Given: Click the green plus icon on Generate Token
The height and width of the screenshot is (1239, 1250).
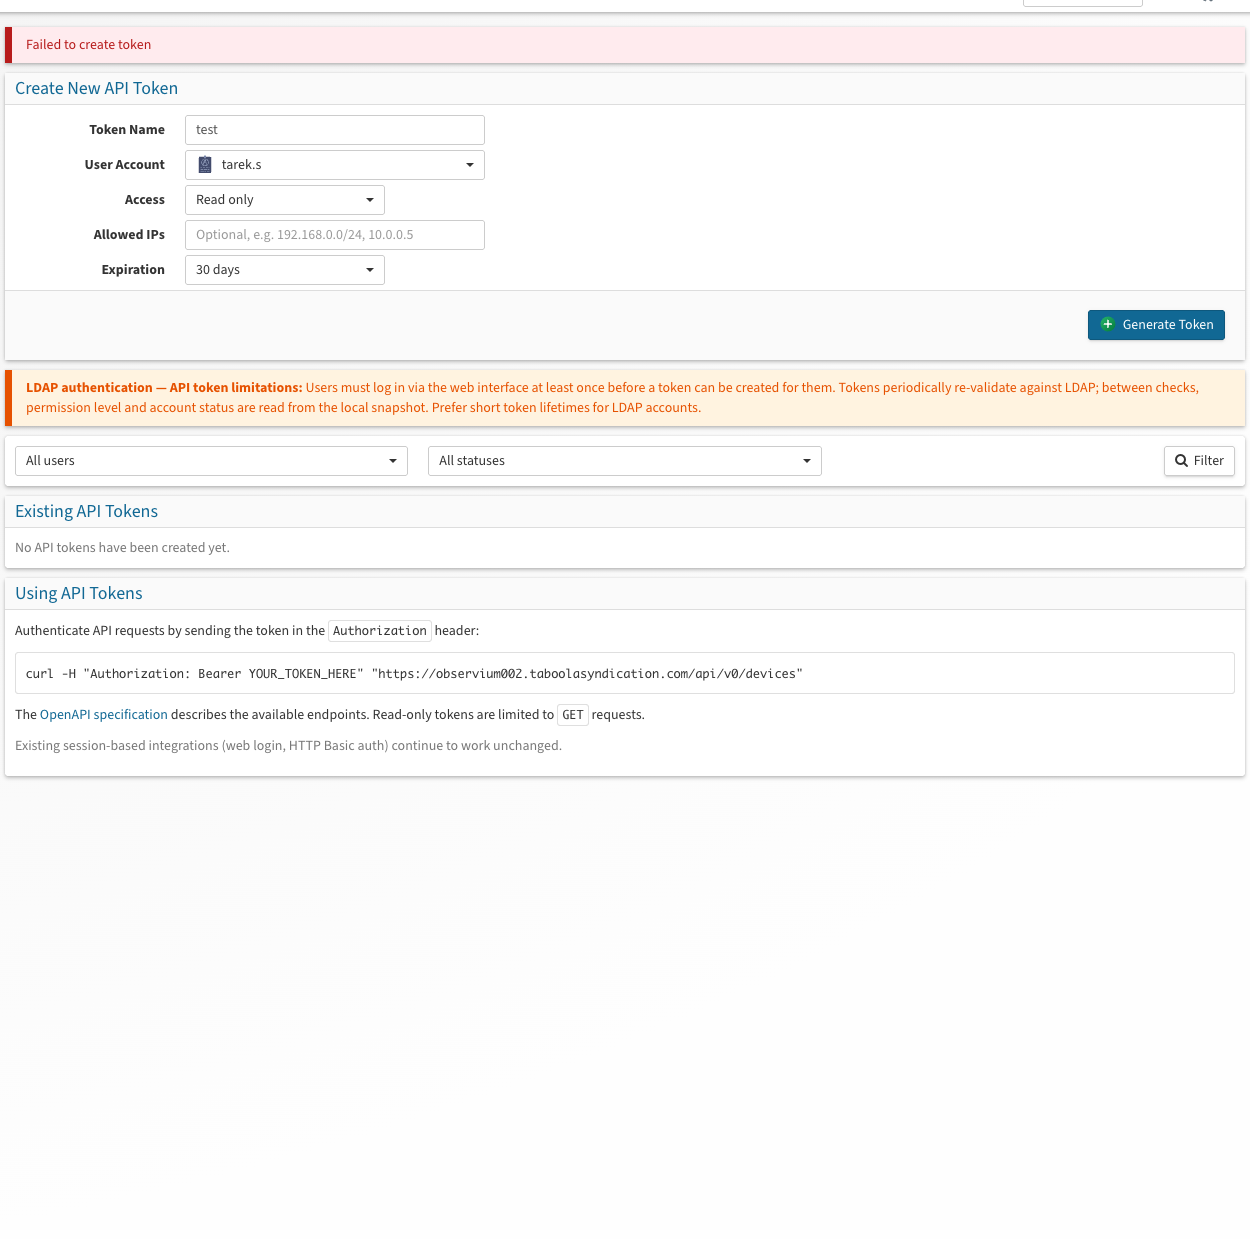Looking at the screenshot, I should tap(1107, 324).
